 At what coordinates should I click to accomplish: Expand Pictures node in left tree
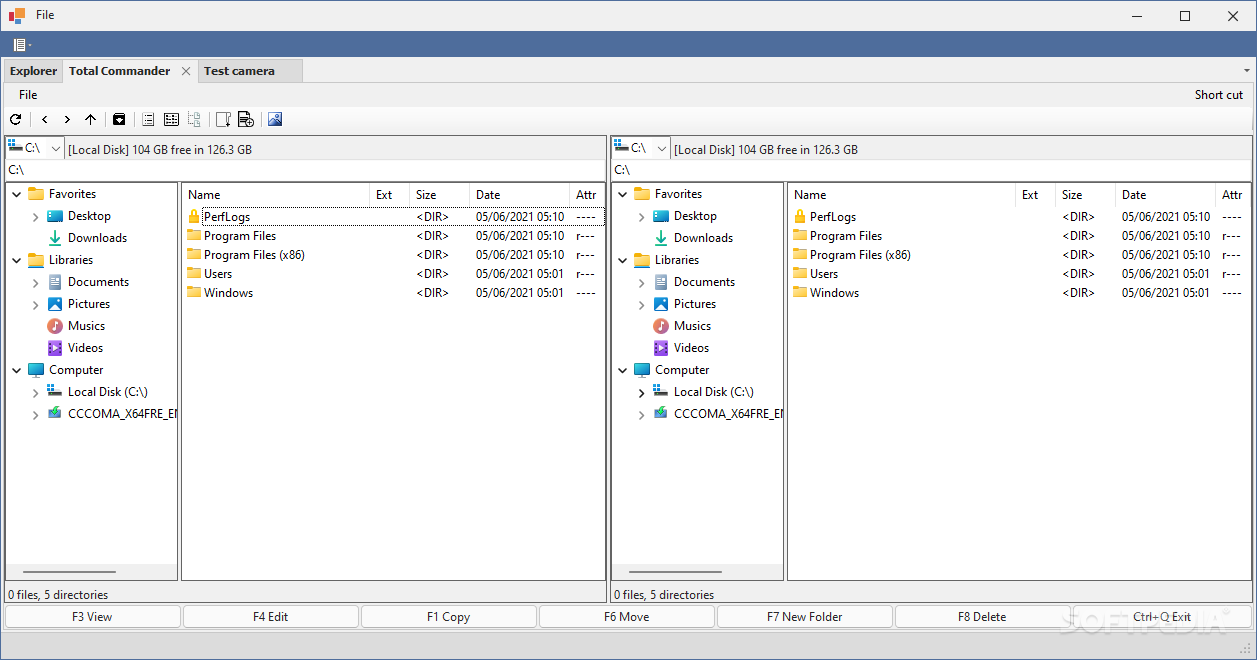(36, 304)
